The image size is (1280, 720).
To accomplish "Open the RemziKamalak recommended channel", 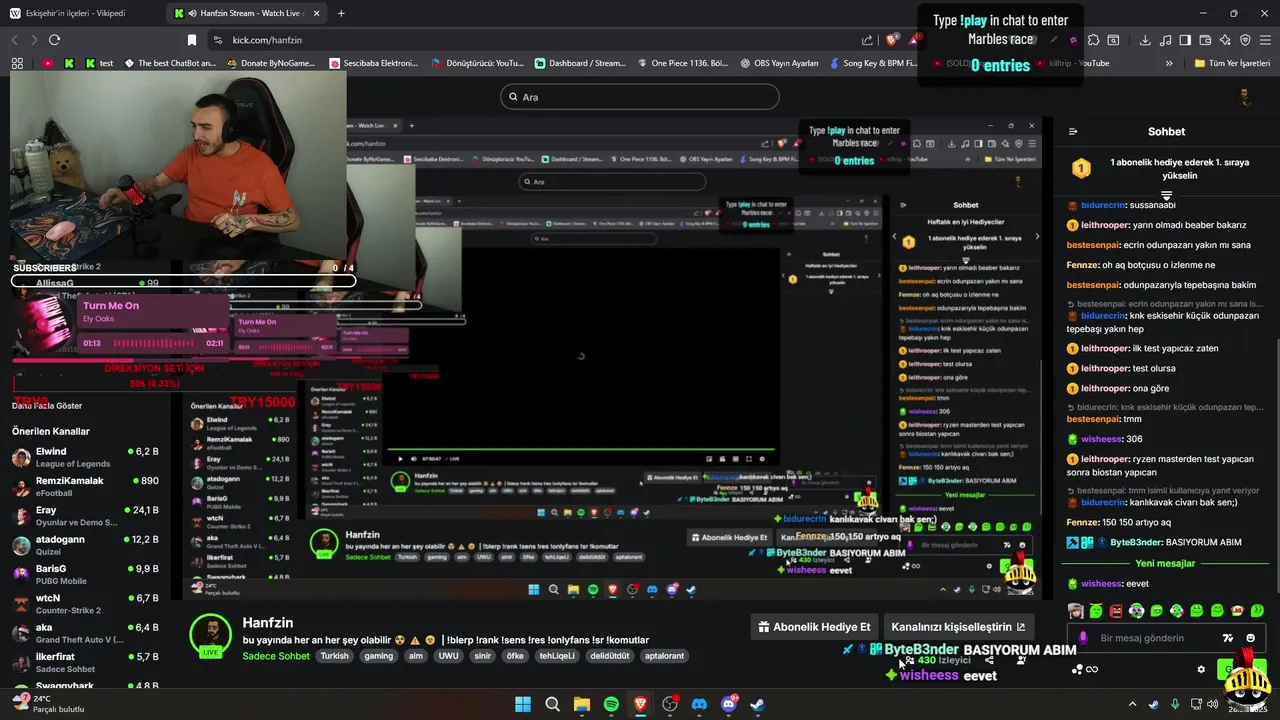I will point(85,487).
